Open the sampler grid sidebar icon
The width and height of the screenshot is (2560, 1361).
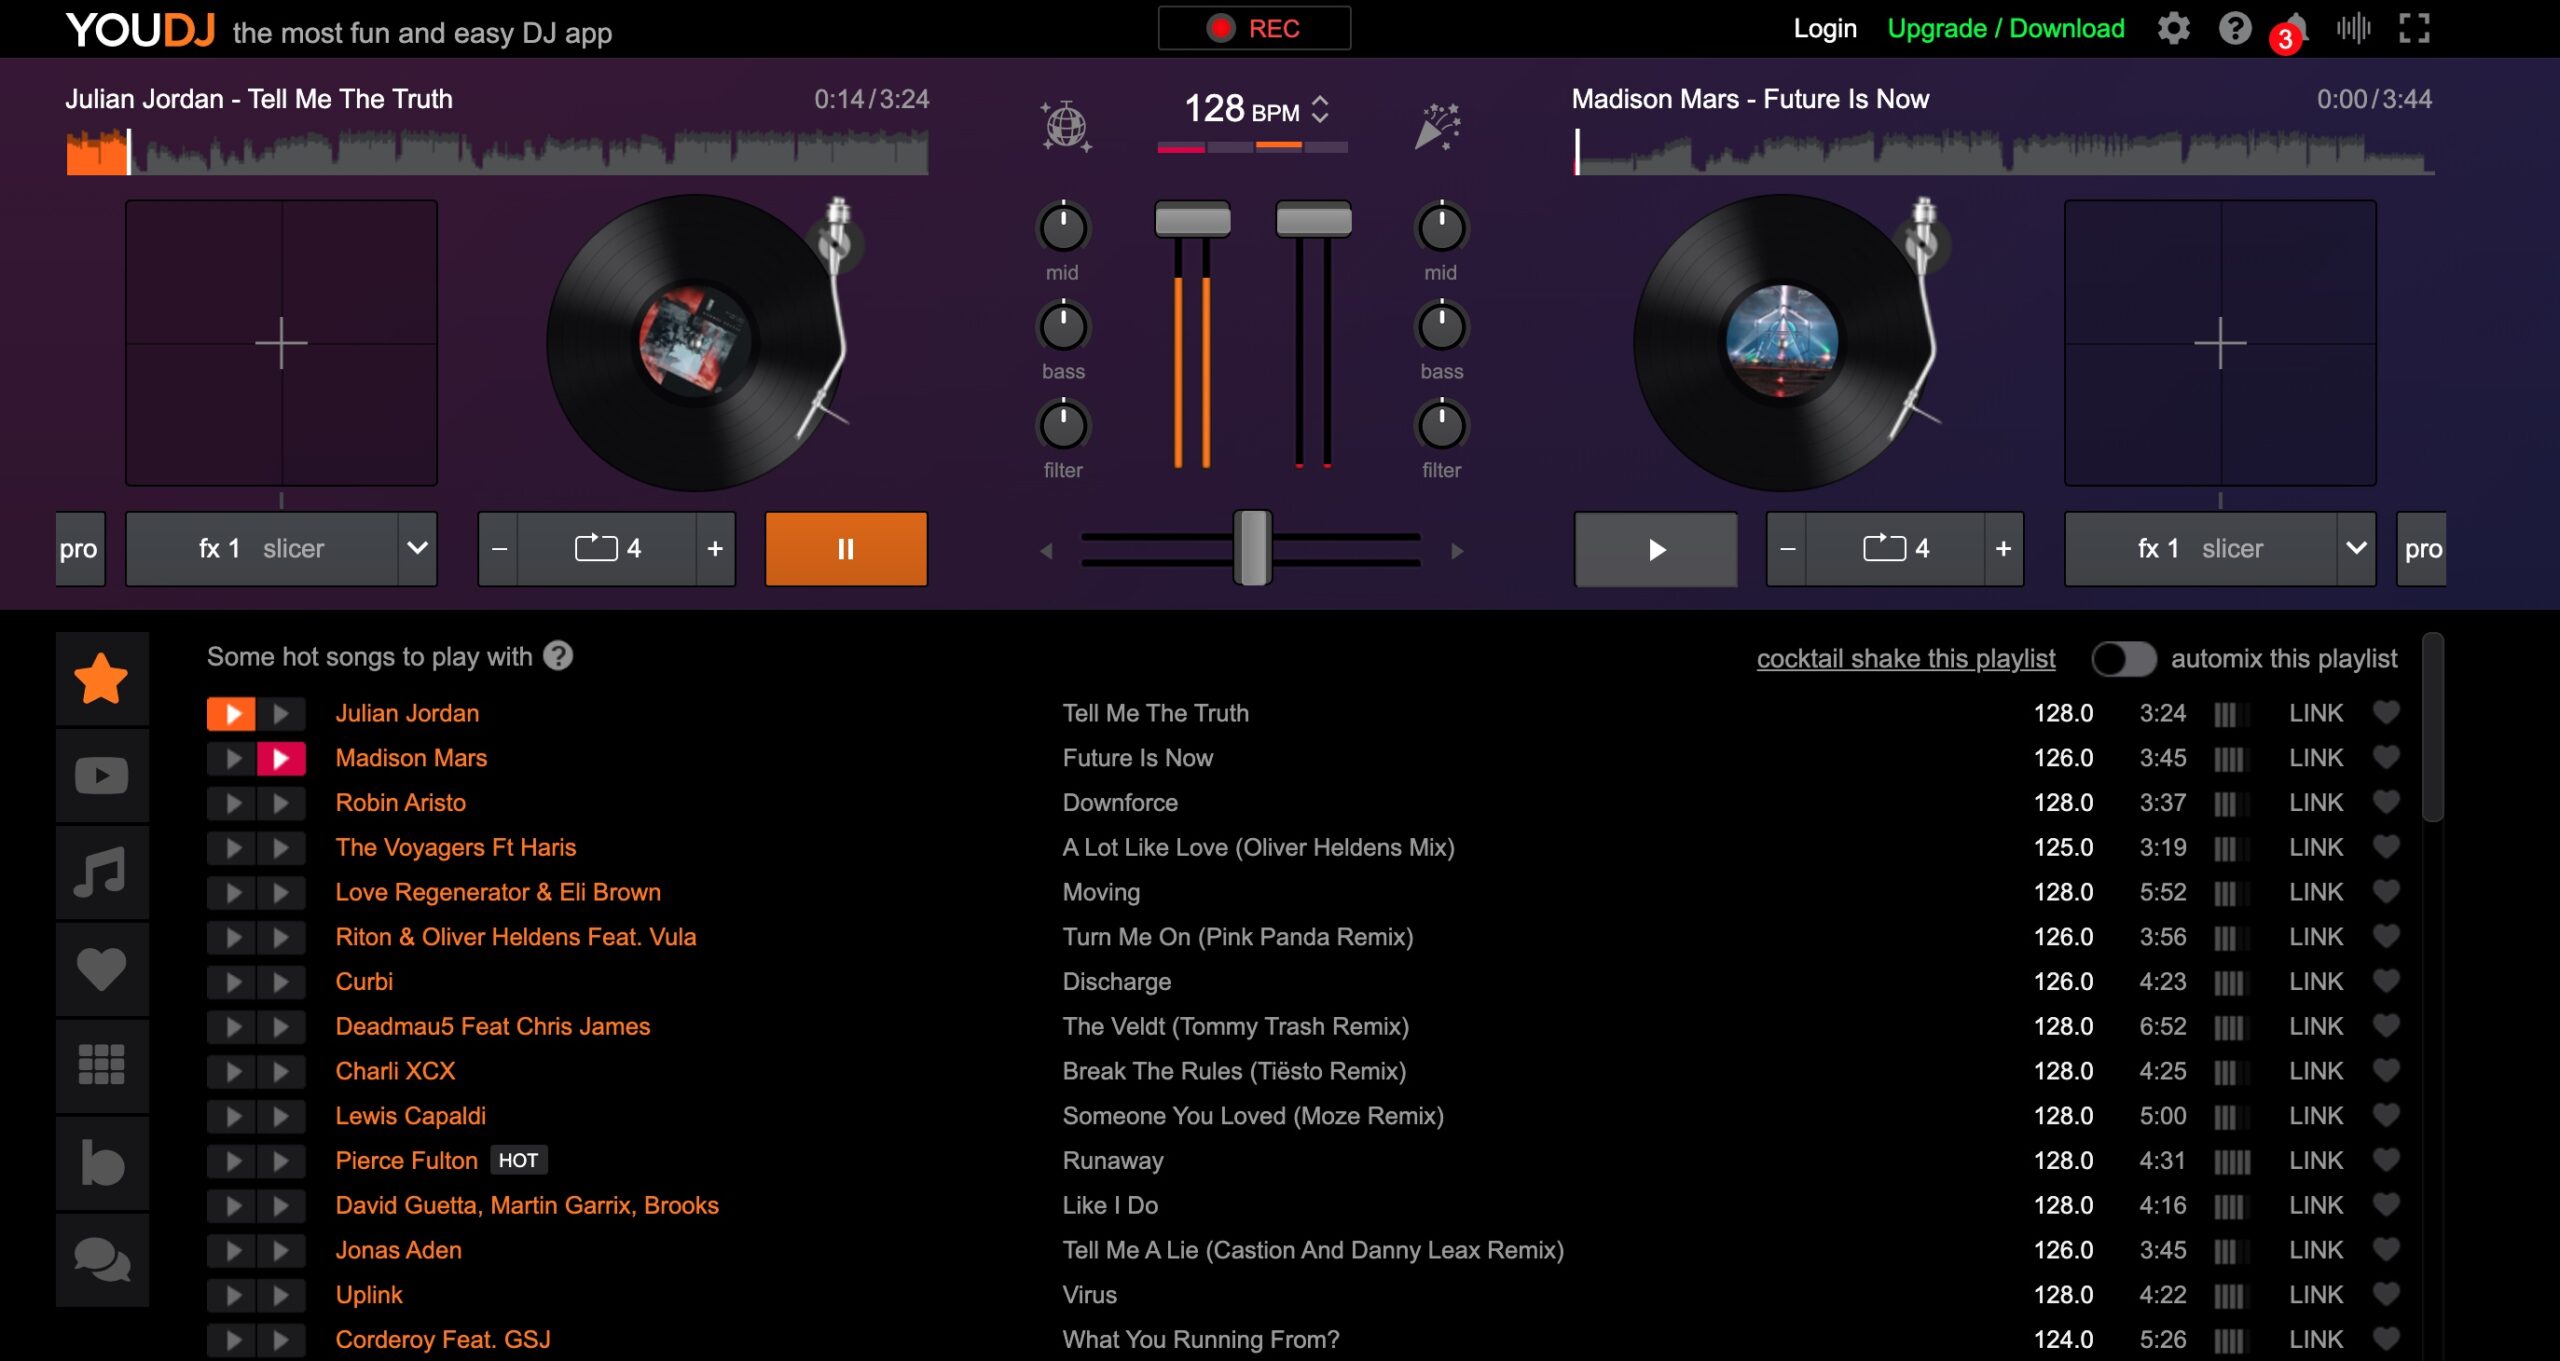pyautogui.click(x=102, y=1064)
